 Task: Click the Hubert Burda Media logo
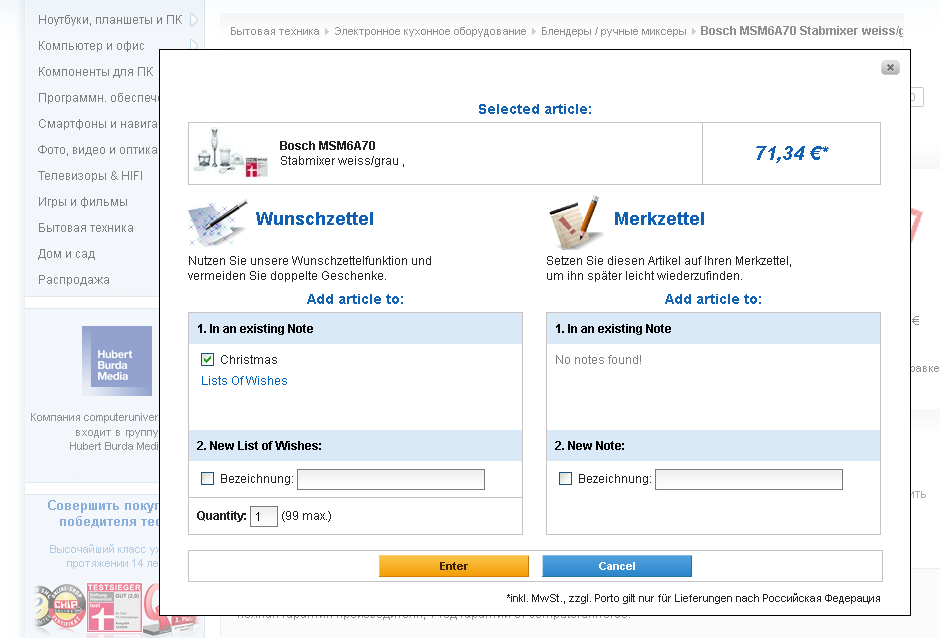tap(117, 360)
